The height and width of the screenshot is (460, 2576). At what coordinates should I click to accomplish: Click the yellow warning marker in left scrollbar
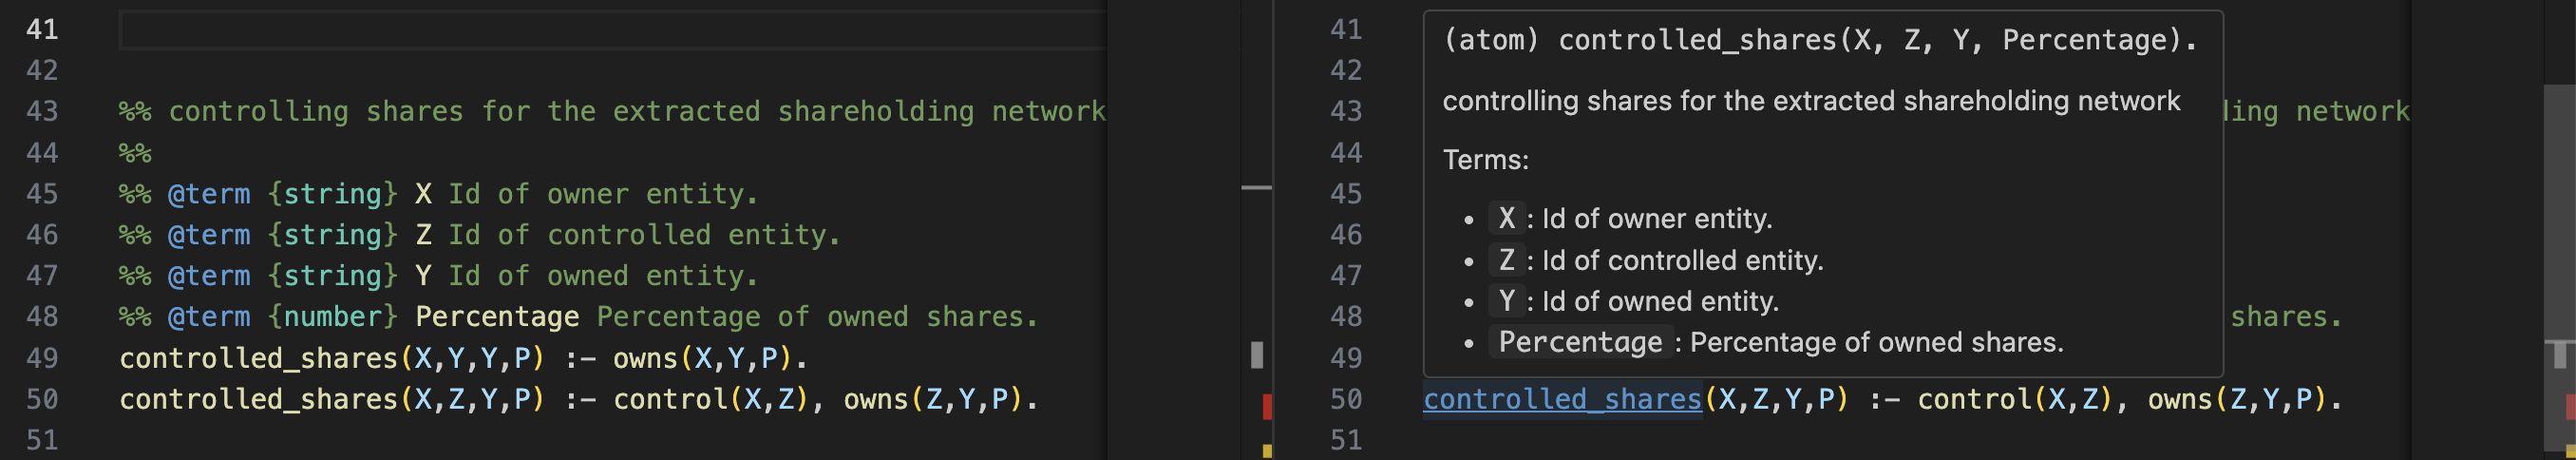coord(1267,451)
